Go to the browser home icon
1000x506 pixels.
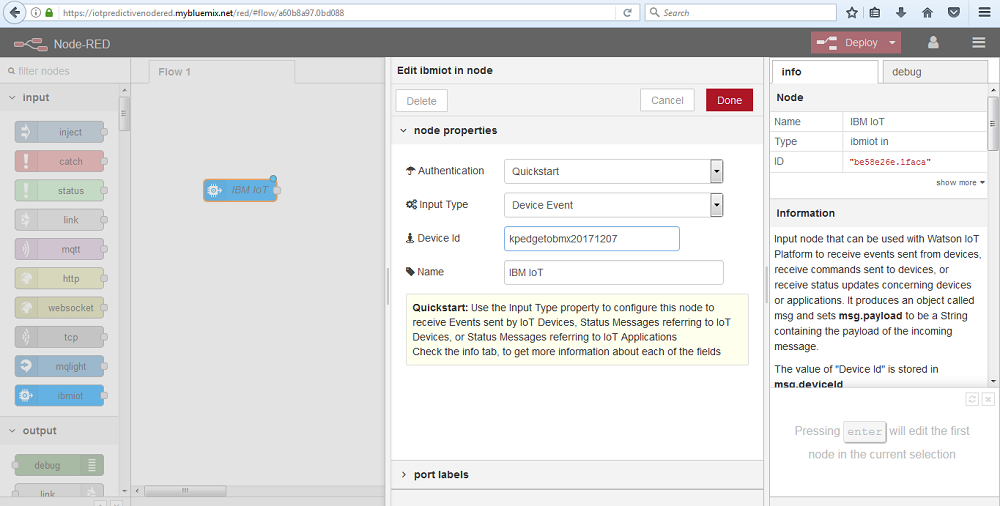tap(927, 12)
